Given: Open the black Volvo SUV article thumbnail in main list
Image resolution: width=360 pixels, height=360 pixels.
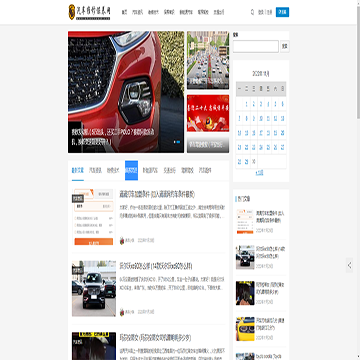Looking at the screenshot, I should (94, 288).
